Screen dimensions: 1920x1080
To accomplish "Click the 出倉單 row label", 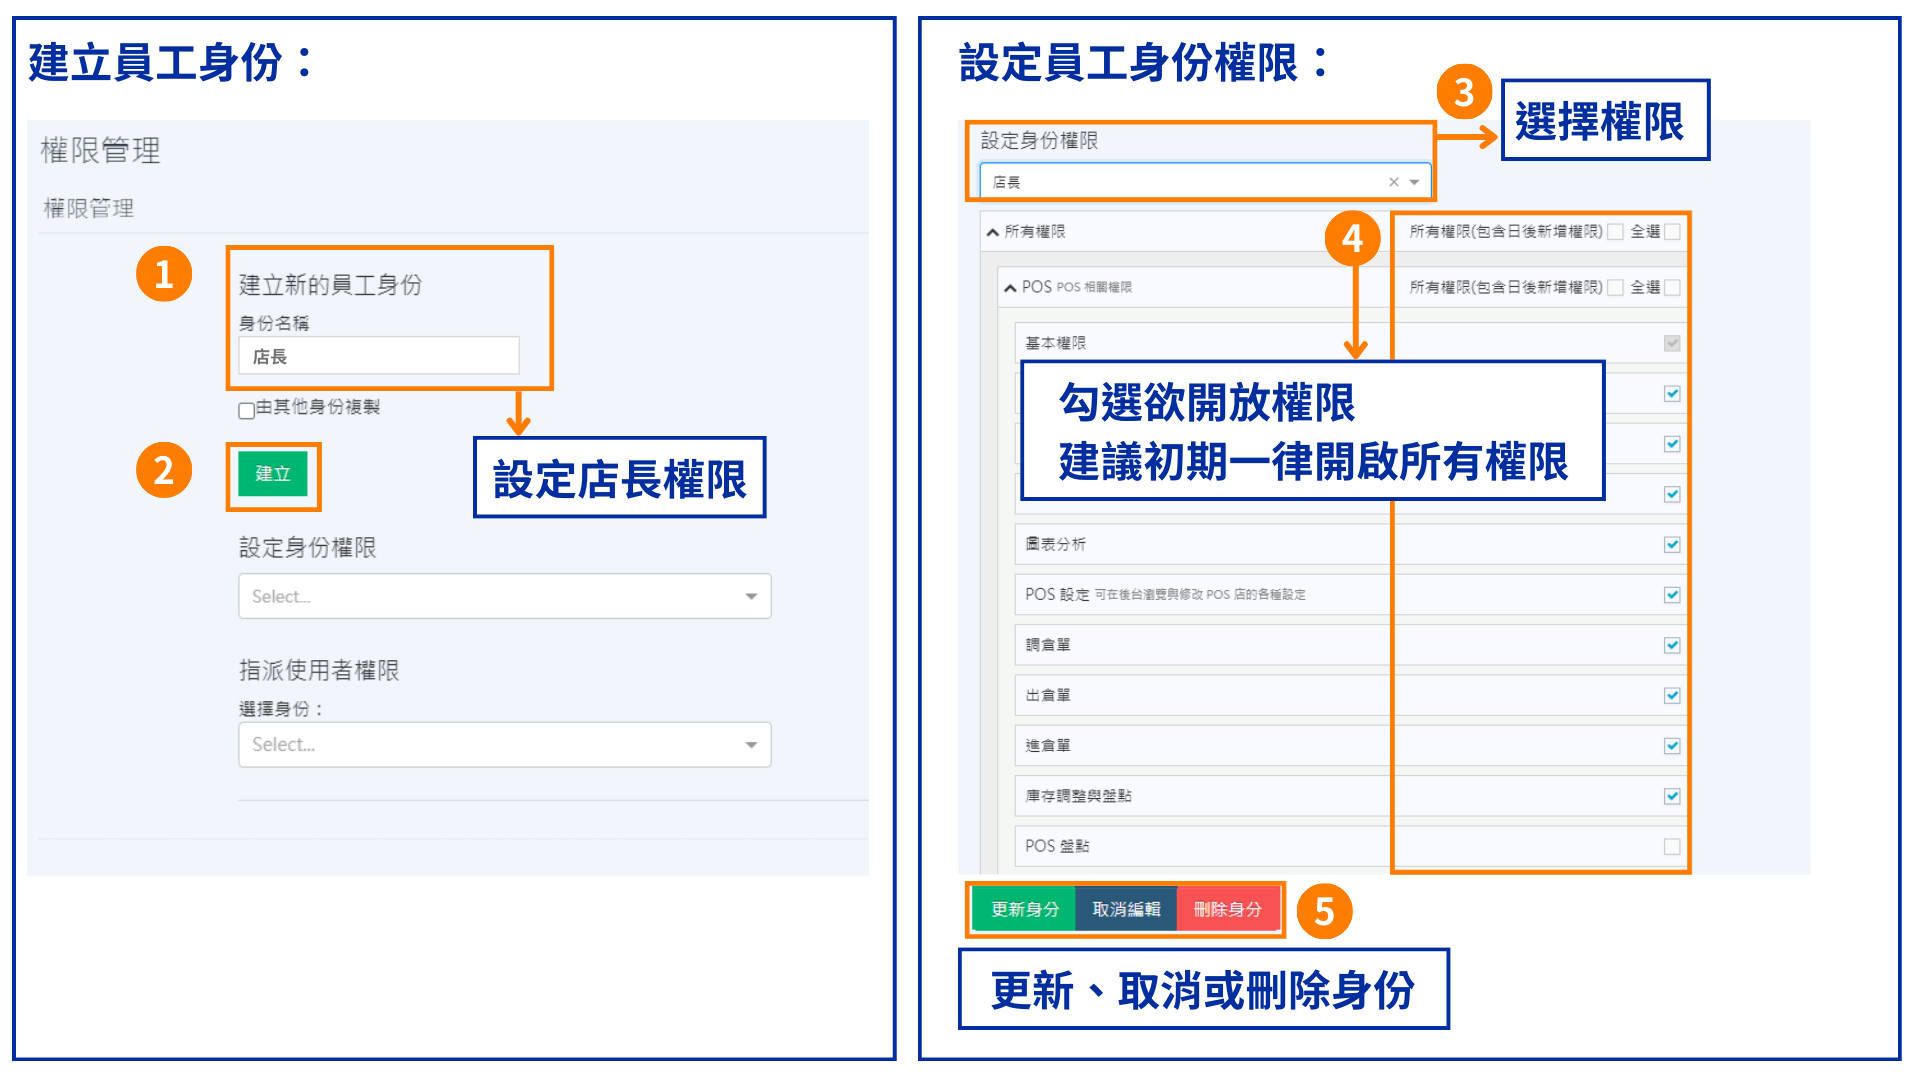I will pos(1048,695).
